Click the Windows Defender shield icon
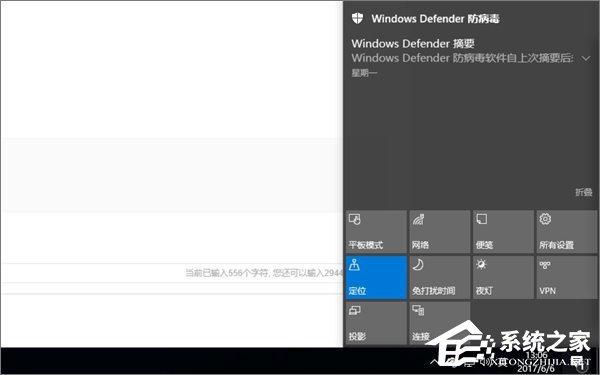The height and width of the screenshot is (375, 600). pyautogui.click(x=357, y=18)
